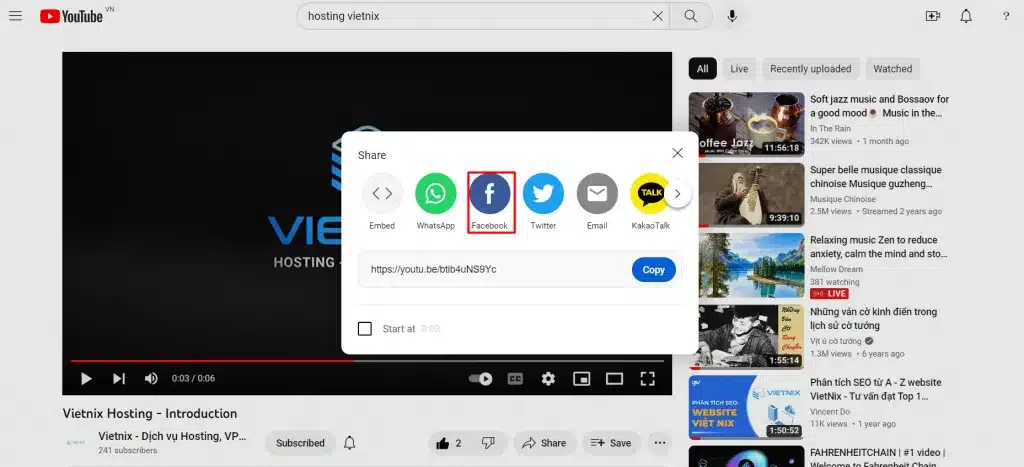Open Soft jazz music video thumbnail
The width and height of the screenshot is (1024, 467).
tap(746, 123)
